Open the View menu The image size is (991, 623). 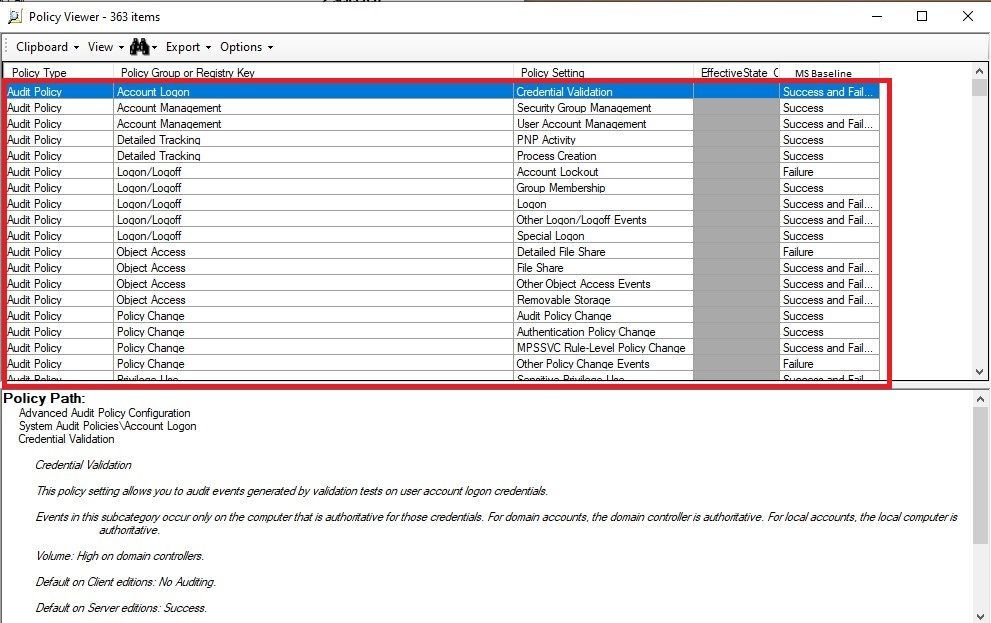tap(102, 46)
